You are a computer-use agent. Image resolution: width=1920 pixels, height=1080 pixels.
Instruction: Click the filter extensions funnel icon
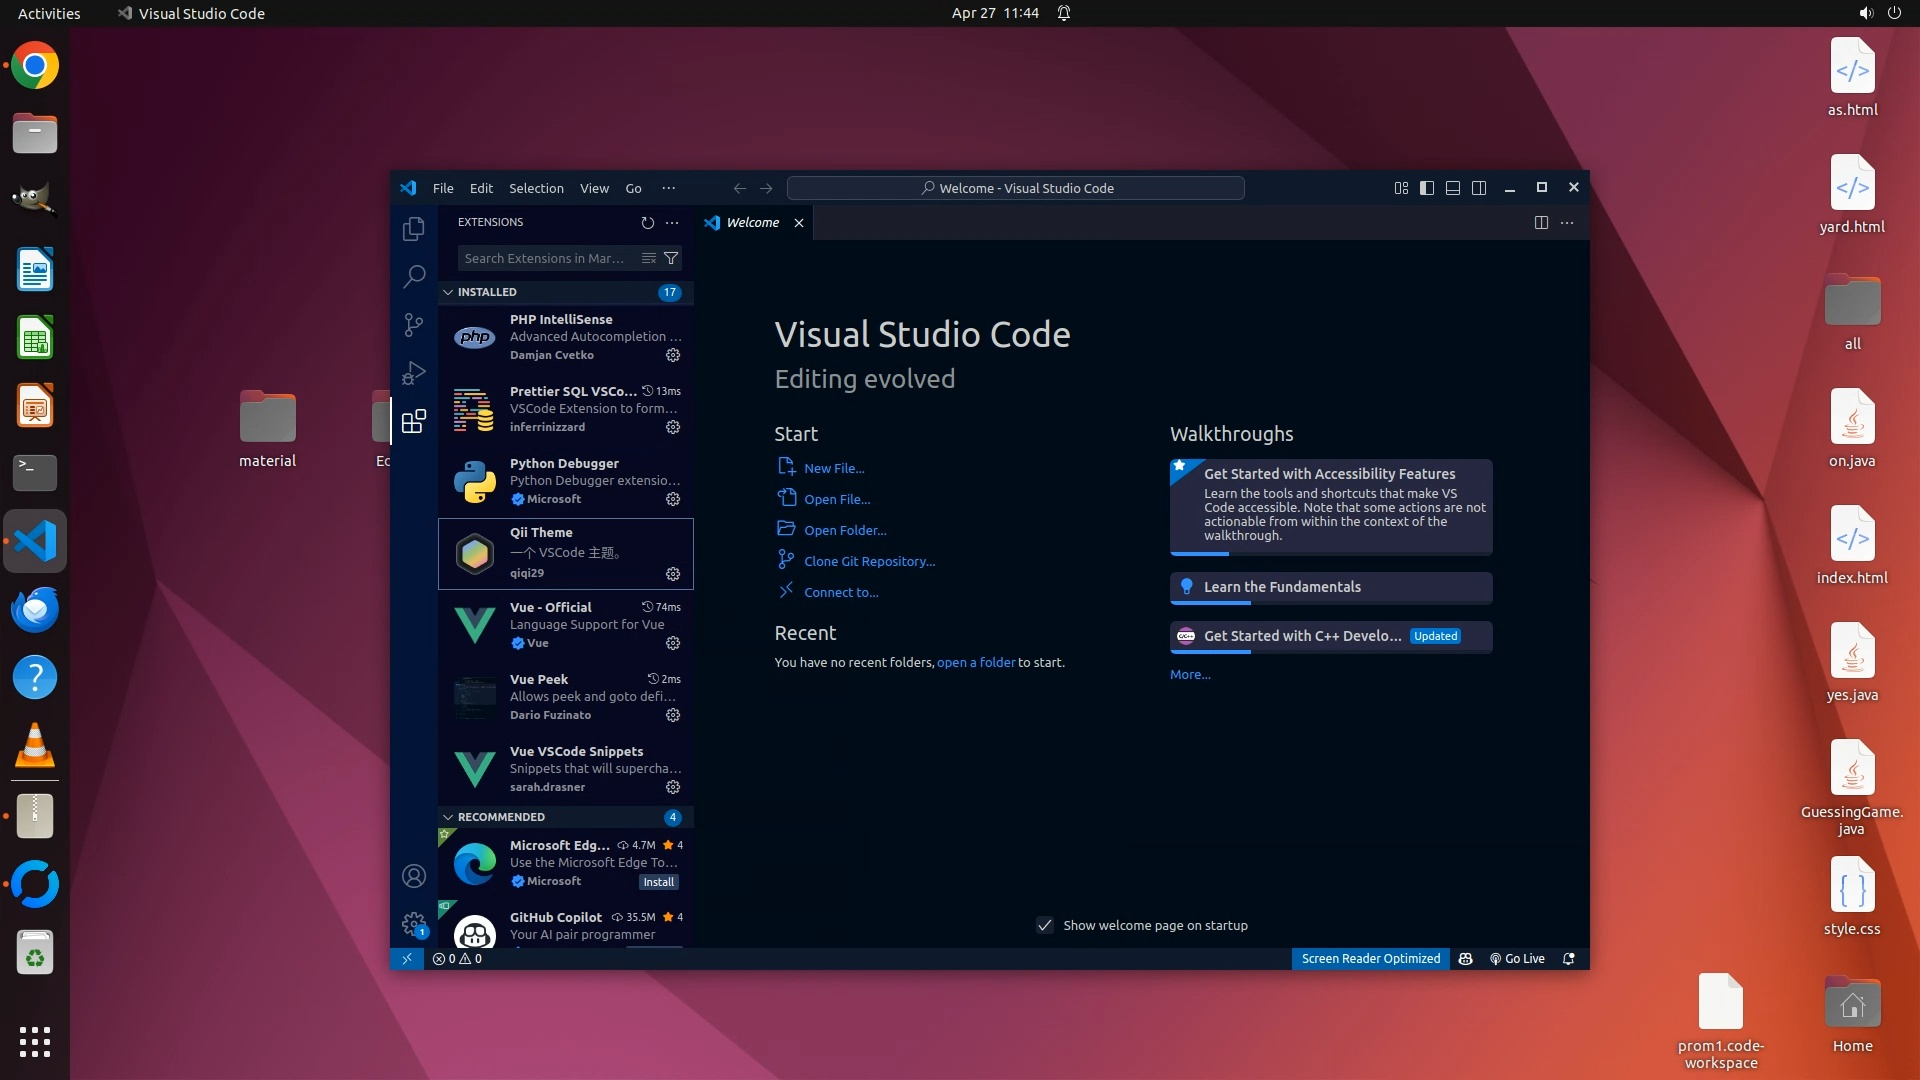(672, 258)
